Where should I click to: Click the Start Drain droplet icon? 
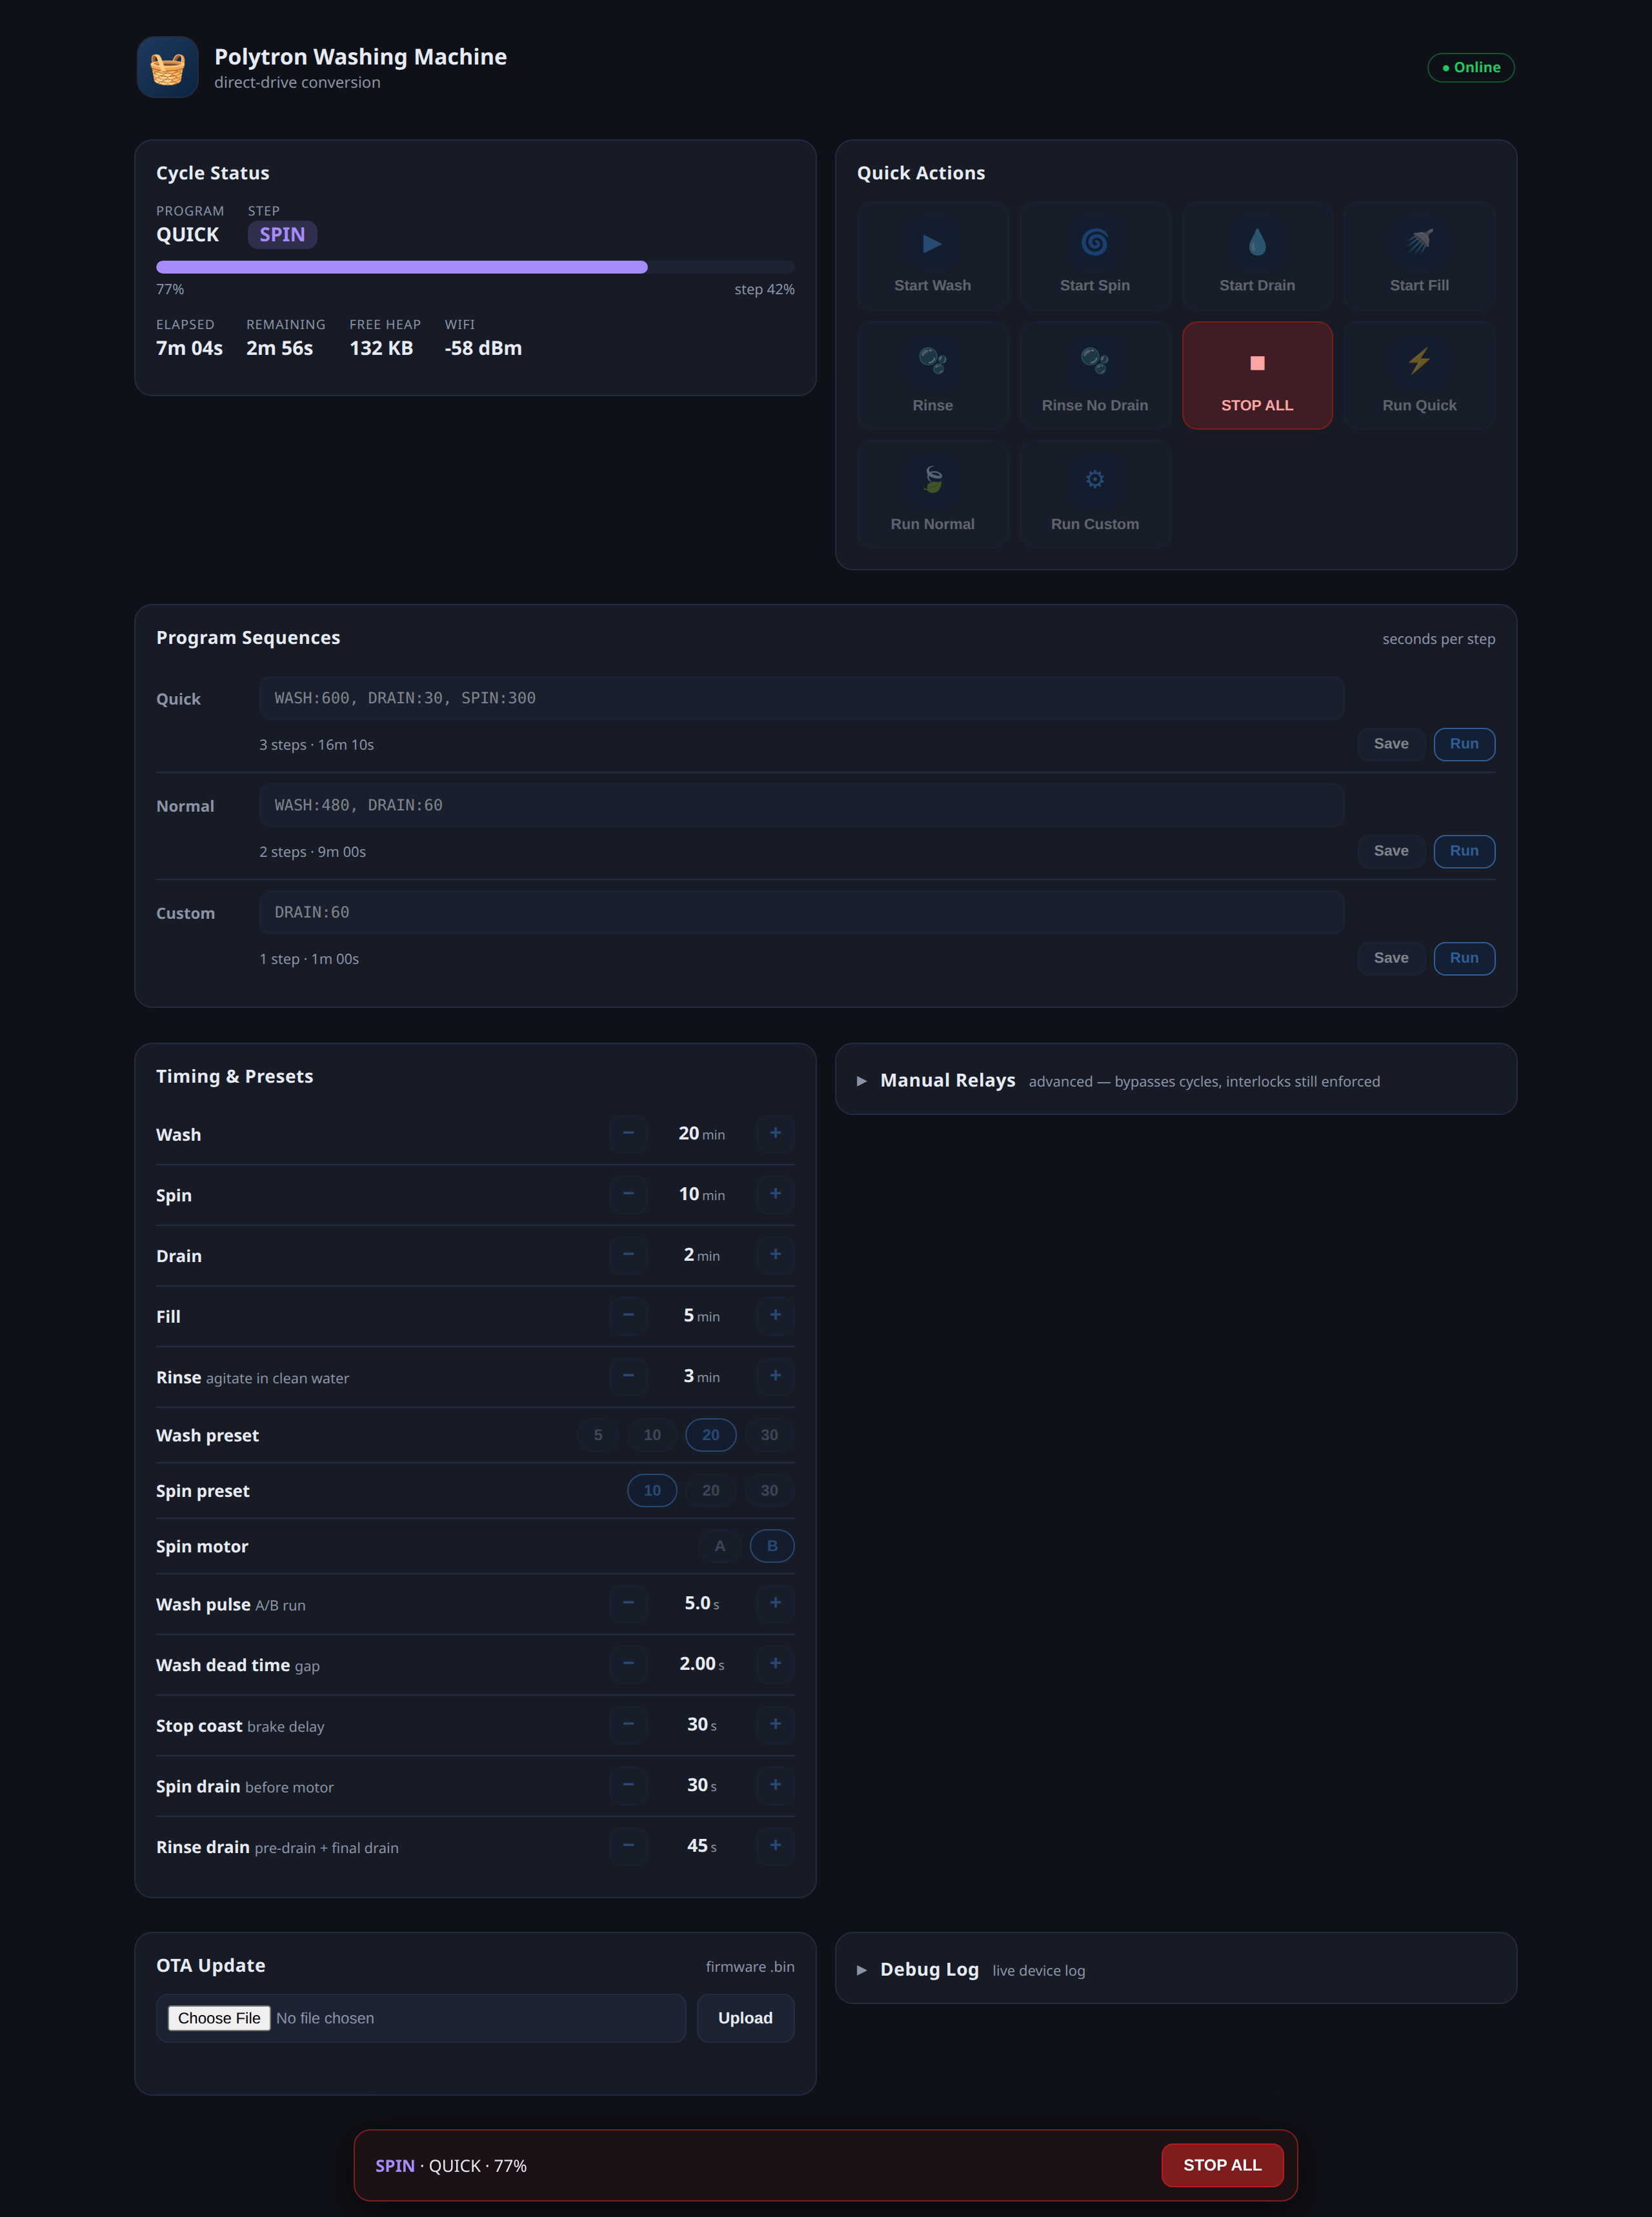coord(1257,243)
